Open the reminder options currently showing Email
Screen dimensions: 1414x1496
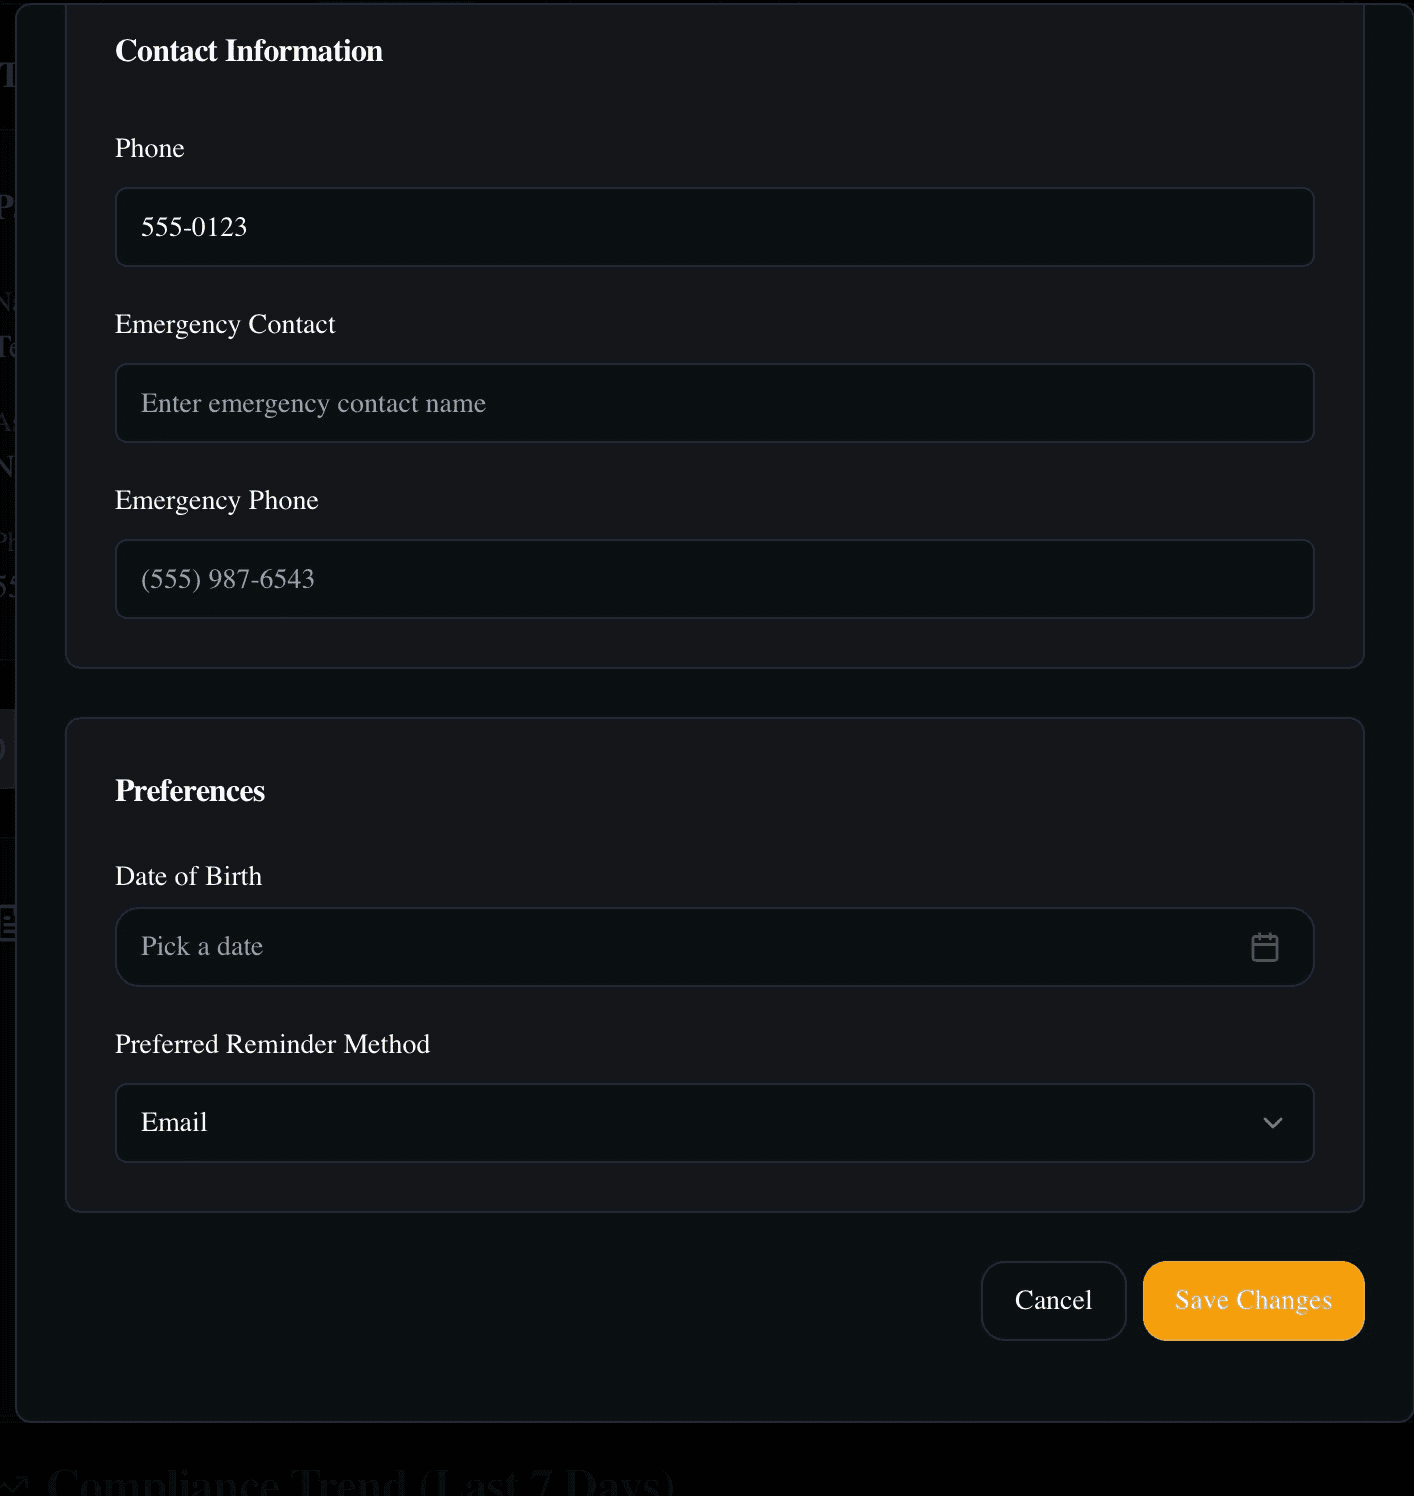[714, 1123]
